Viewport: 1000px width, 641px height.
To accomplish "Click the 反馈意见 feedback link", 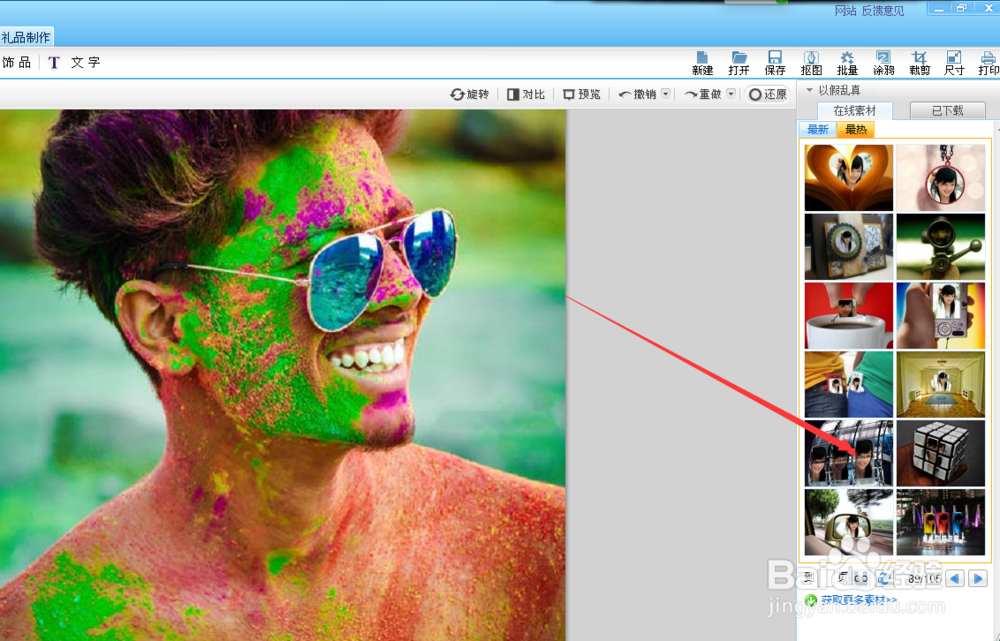I will pos(883,11).
